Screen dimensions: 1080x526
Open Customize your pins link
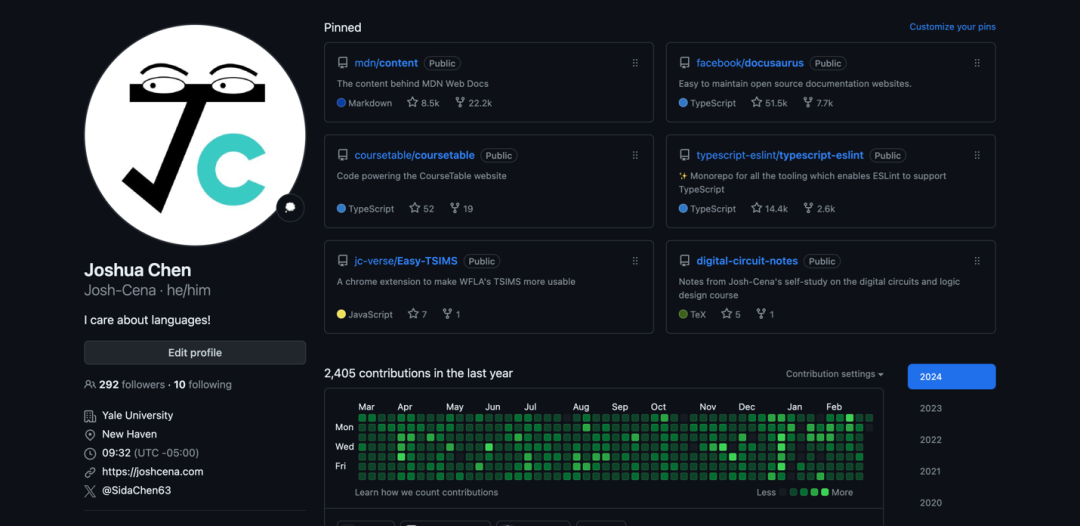(952, 27)
